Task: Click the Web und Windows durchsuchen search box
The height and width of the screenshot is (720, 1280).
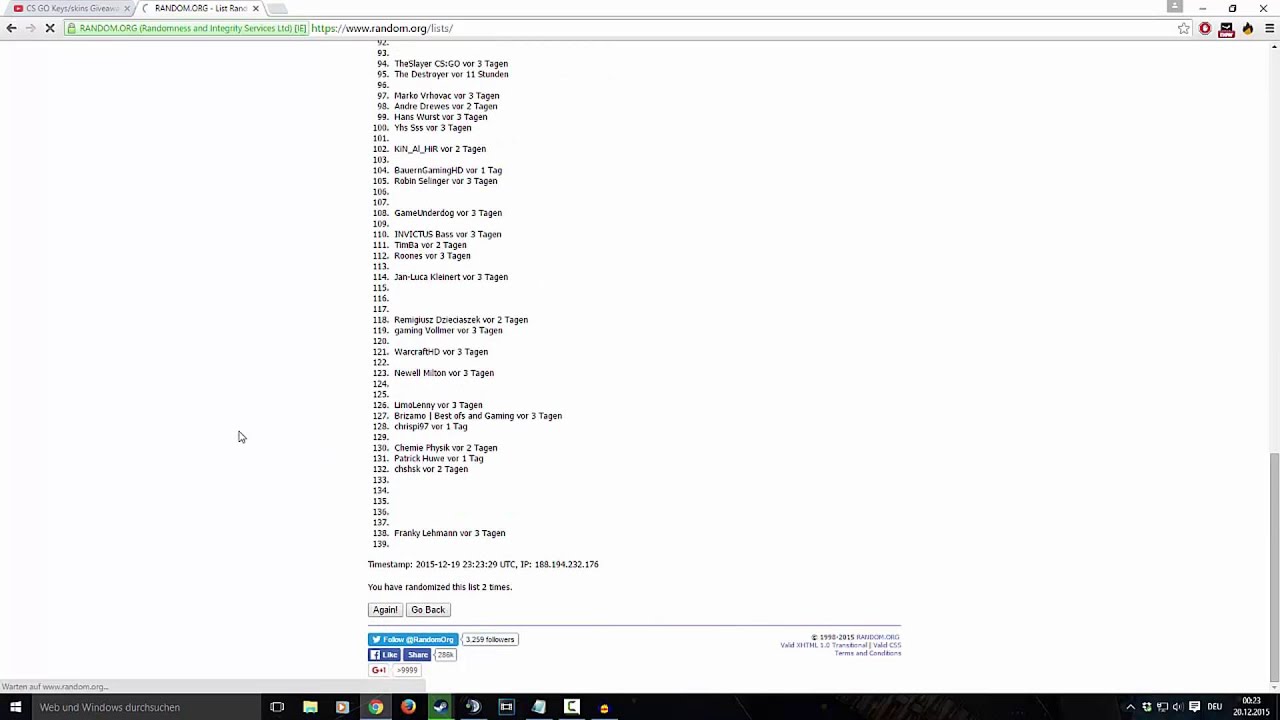Action: [x=146, y=707]
